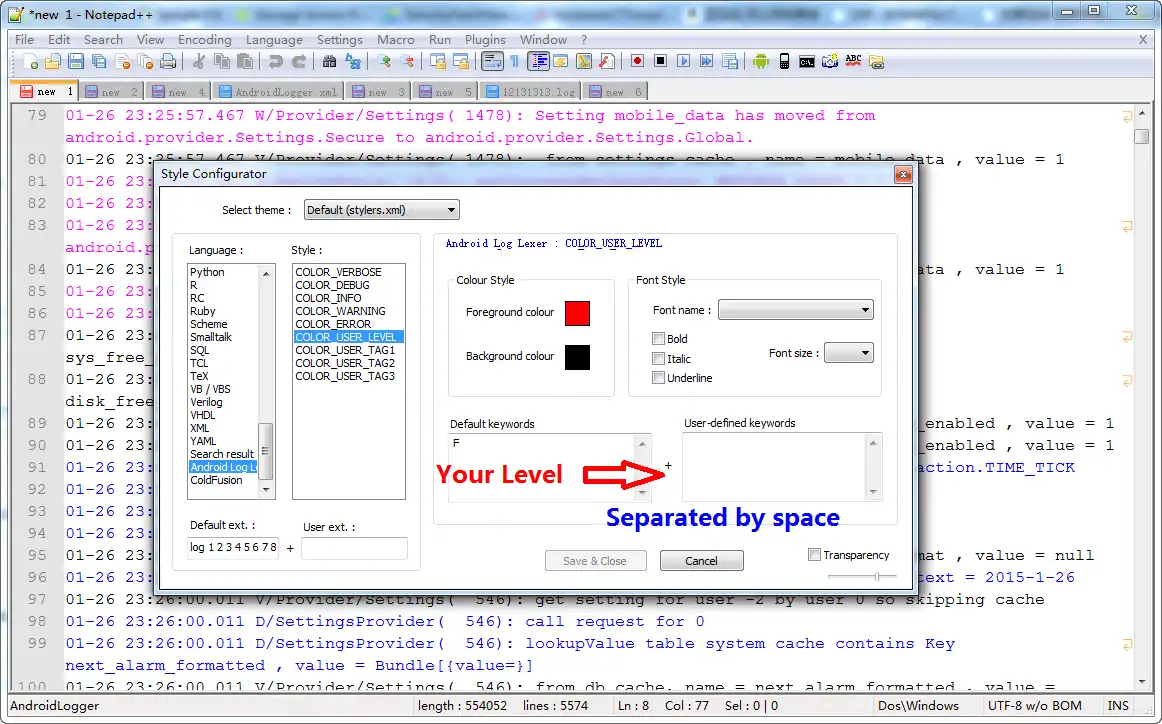The height and width of the screenshot is (724, 1162).
Task: Click the Language list scroll-down arrow
Action: pyautogui.click(x=266, y=490)
